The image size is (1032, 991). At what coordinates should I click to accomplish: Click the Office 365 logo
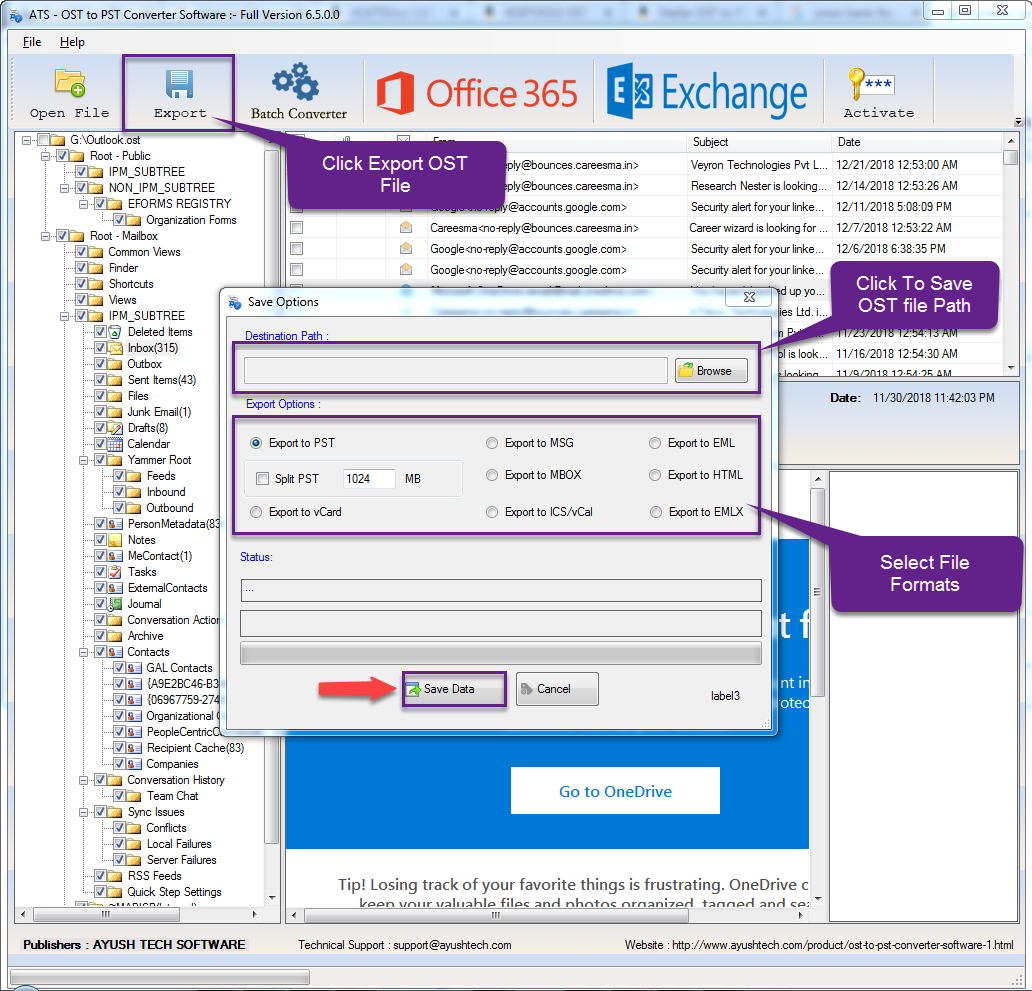pos(477,93)
